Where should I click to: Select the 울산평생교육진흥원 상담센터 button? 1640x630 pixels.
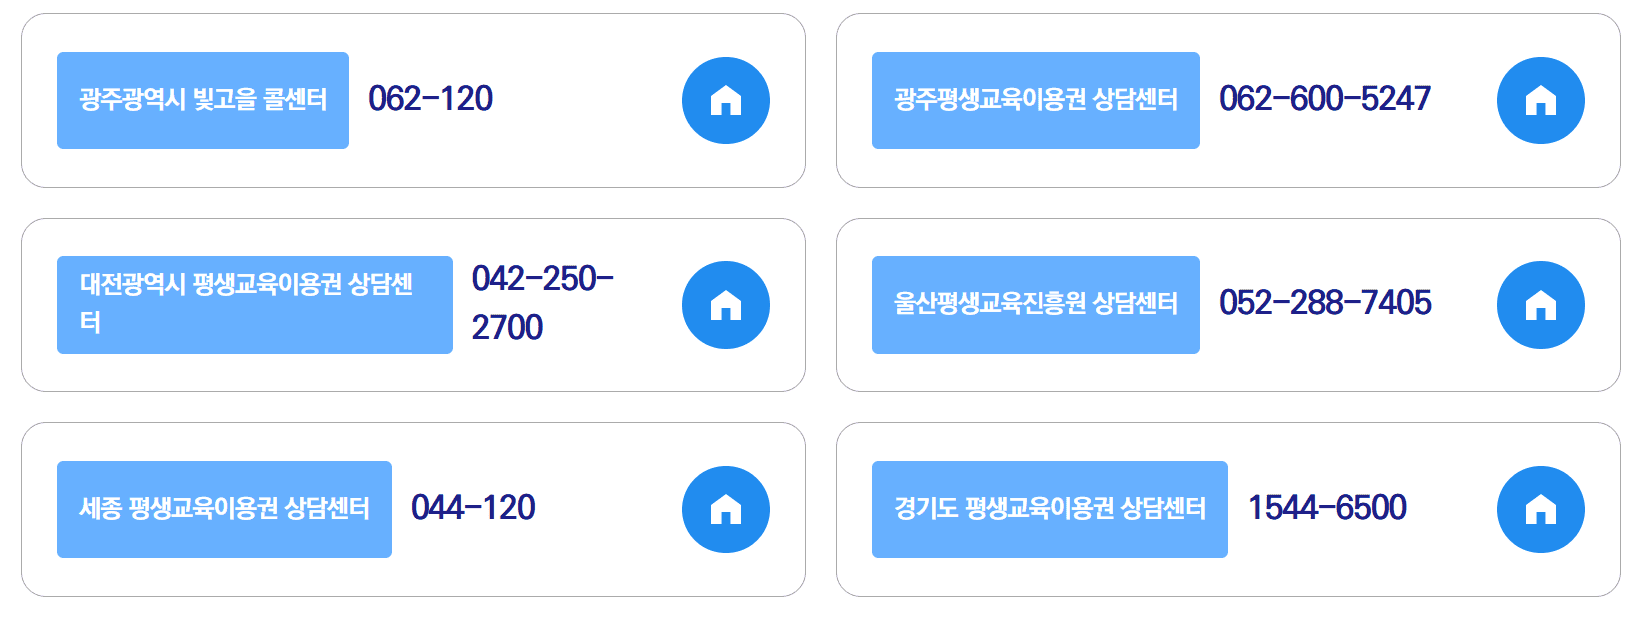pyautogui.click(x=1036, y=305)
